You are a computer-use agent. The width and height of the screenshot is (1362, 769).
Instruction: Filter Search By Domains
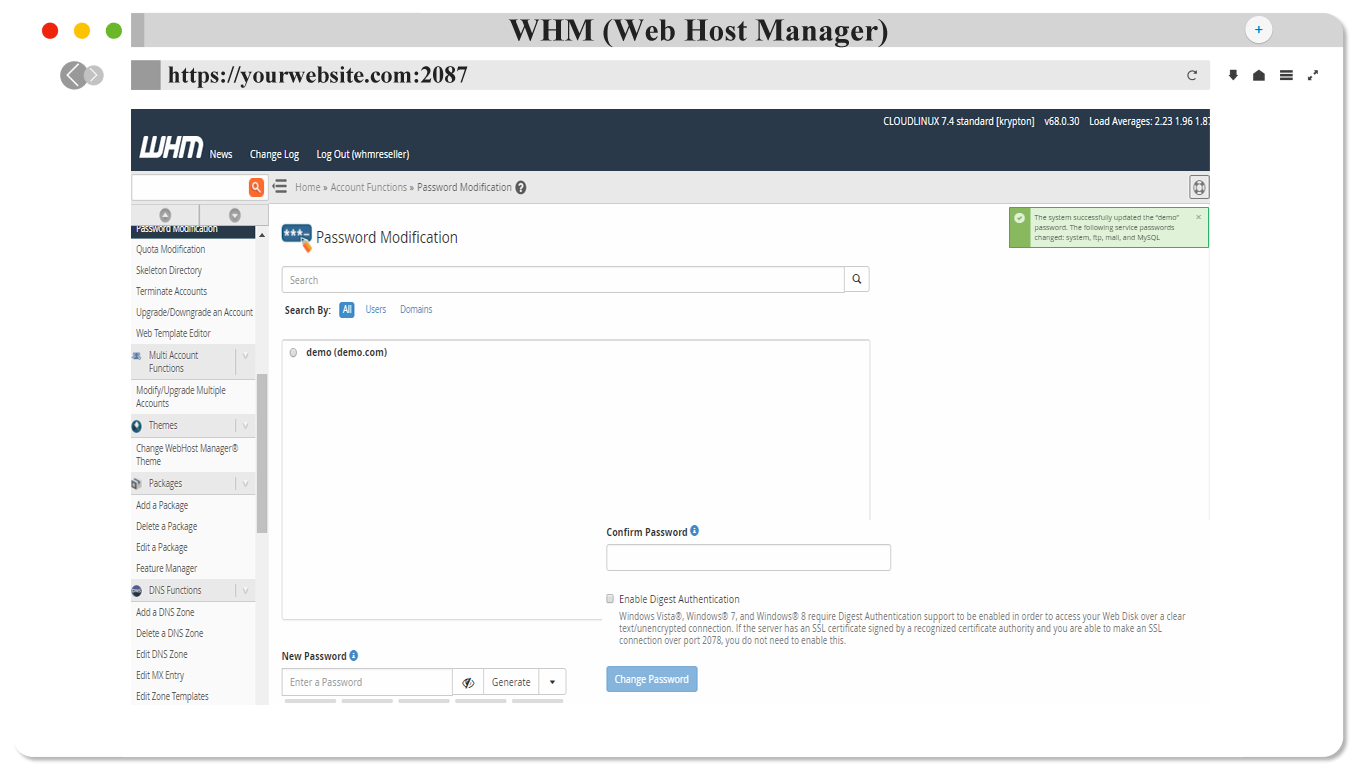[x=416, y=310]
